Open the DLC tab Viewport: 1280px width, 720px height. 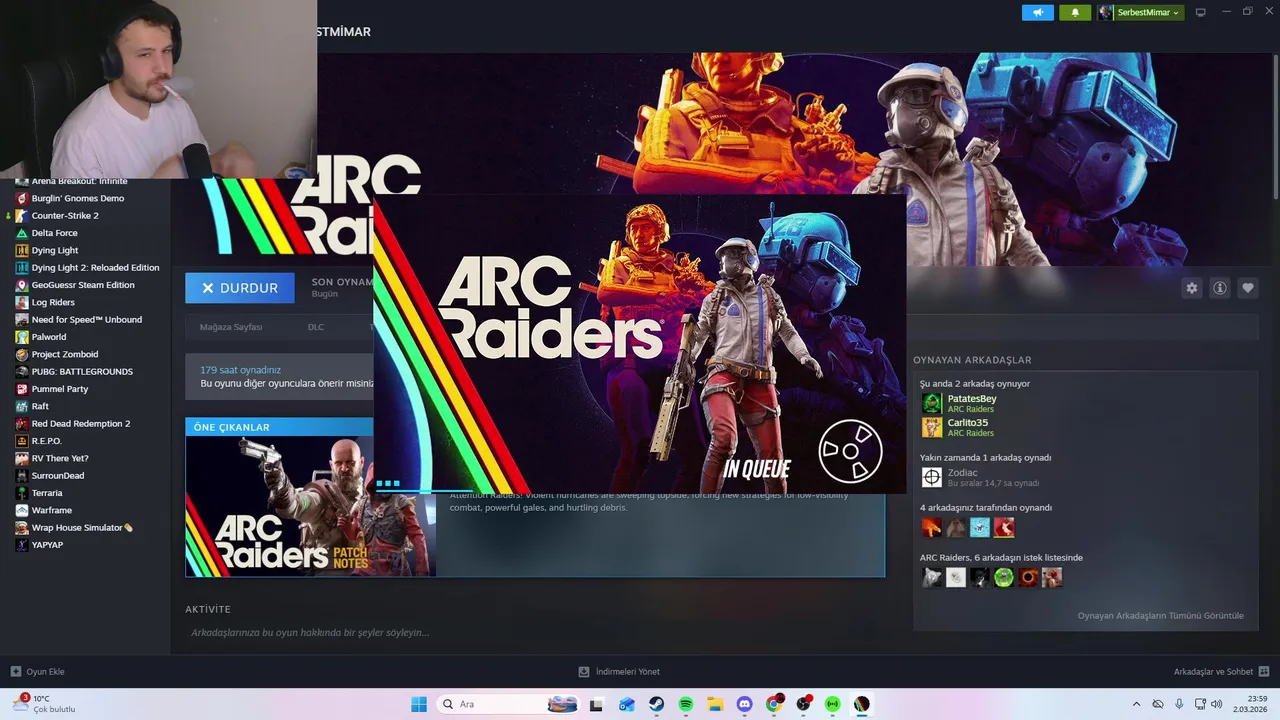point(316,327)
